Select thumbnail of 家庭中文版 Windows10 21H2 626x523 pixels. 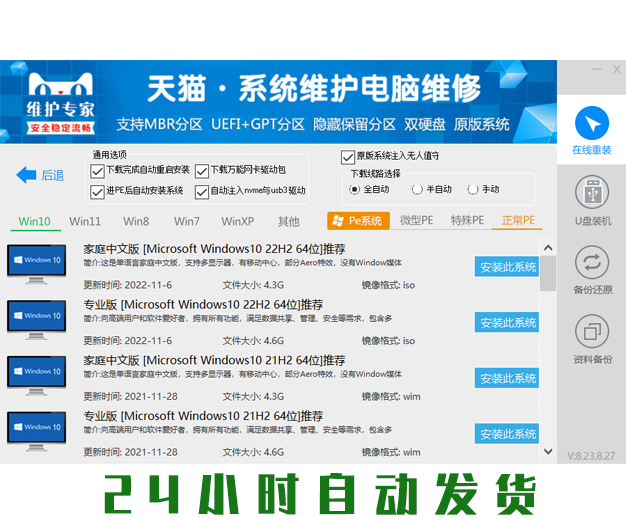point(36,376)
